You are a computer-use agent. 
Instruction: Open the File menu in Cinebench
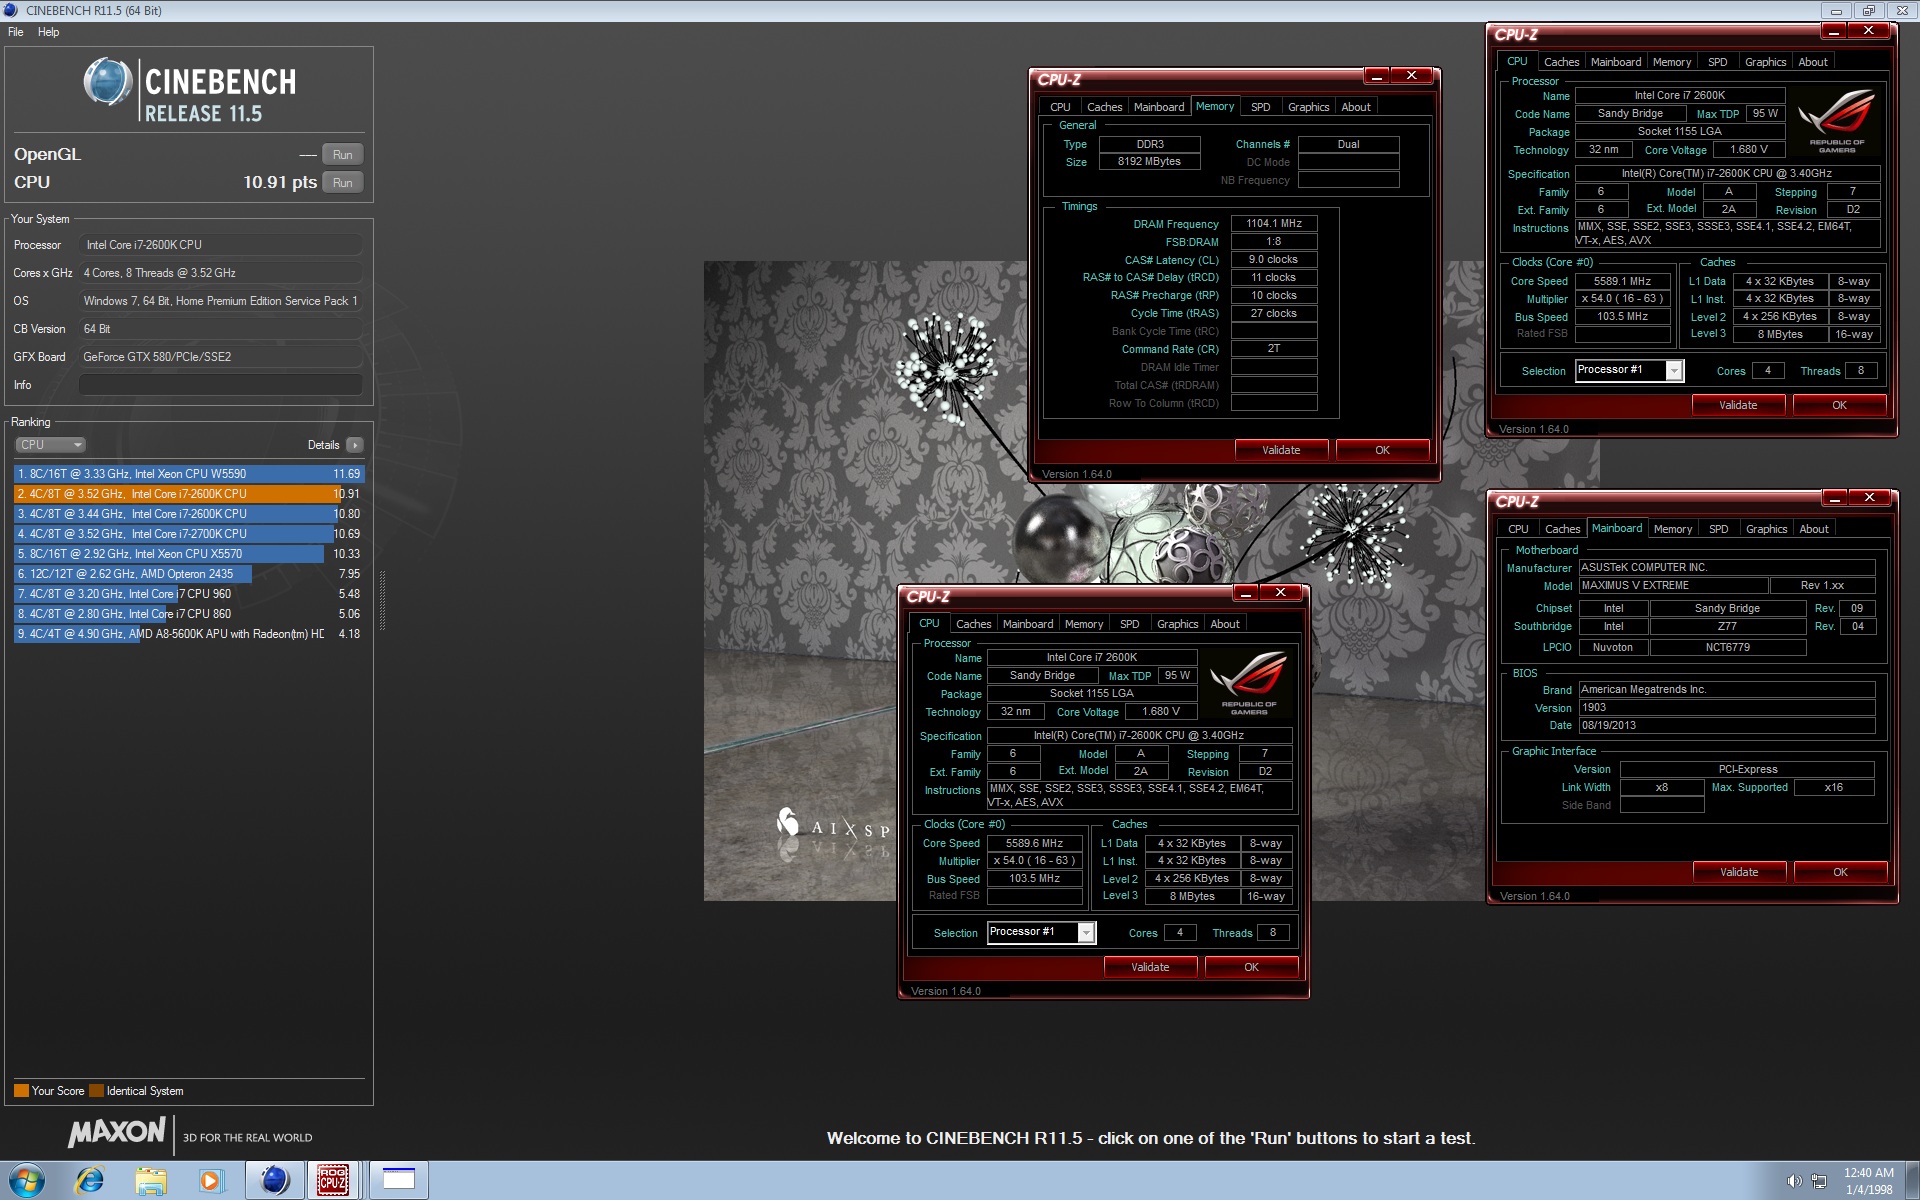16,32
